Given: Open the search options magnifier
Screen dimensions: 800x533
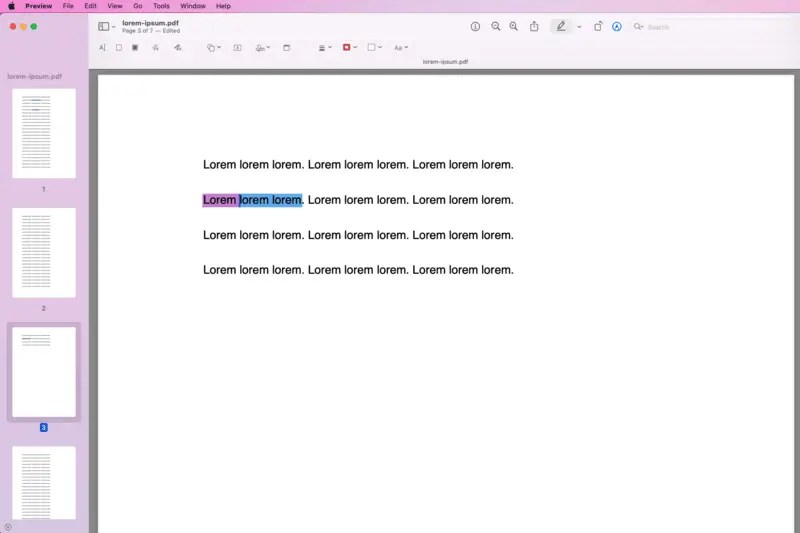Looking at the screenshot, I should (638, 27).
